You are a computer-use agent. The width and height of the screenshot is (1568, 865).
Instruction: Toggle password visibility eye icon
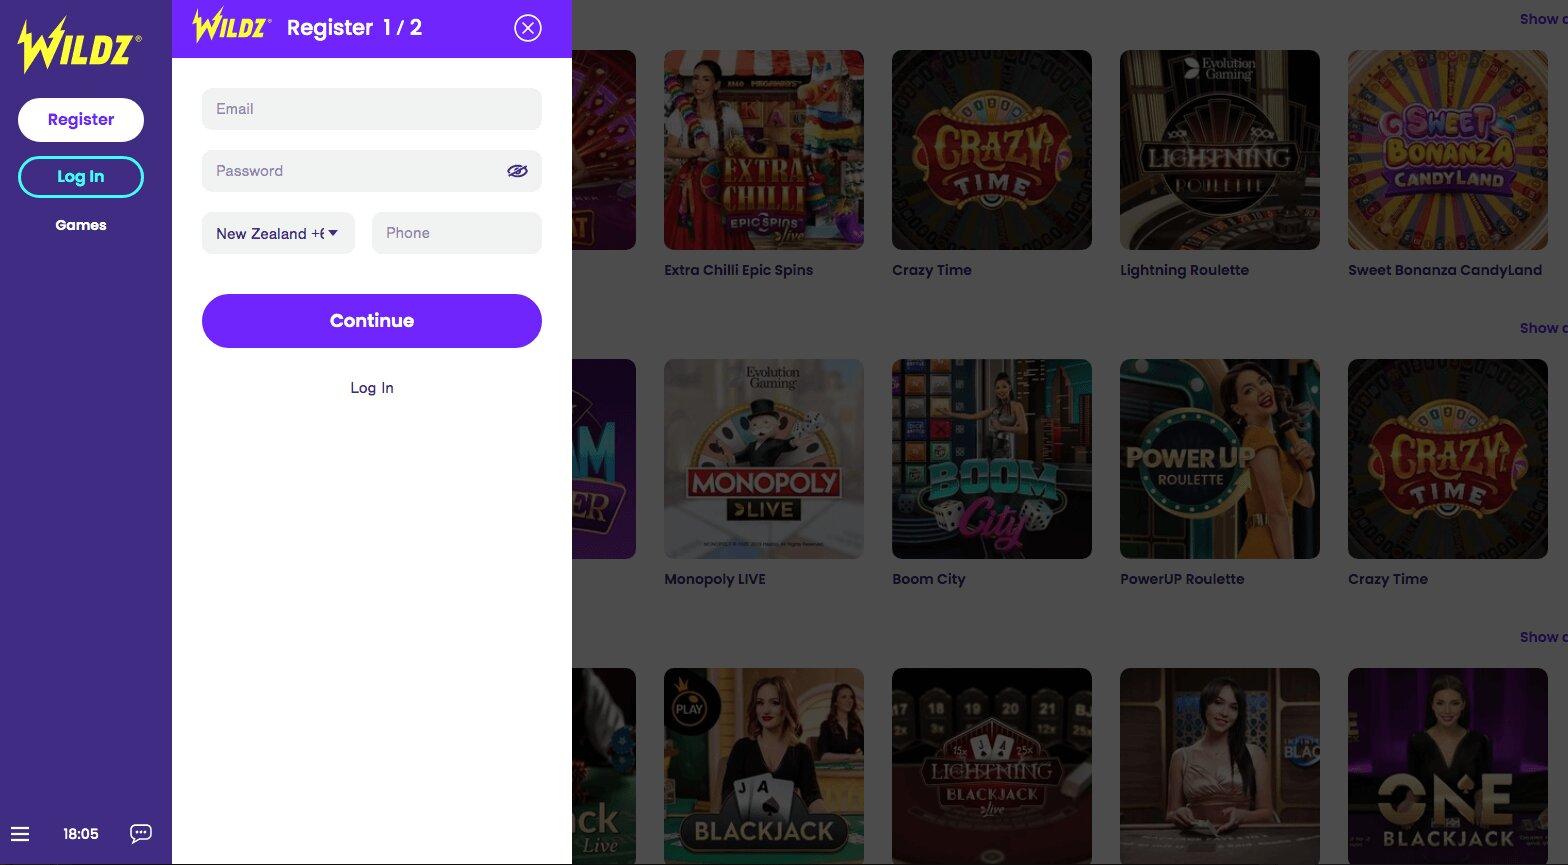(517, 171)
